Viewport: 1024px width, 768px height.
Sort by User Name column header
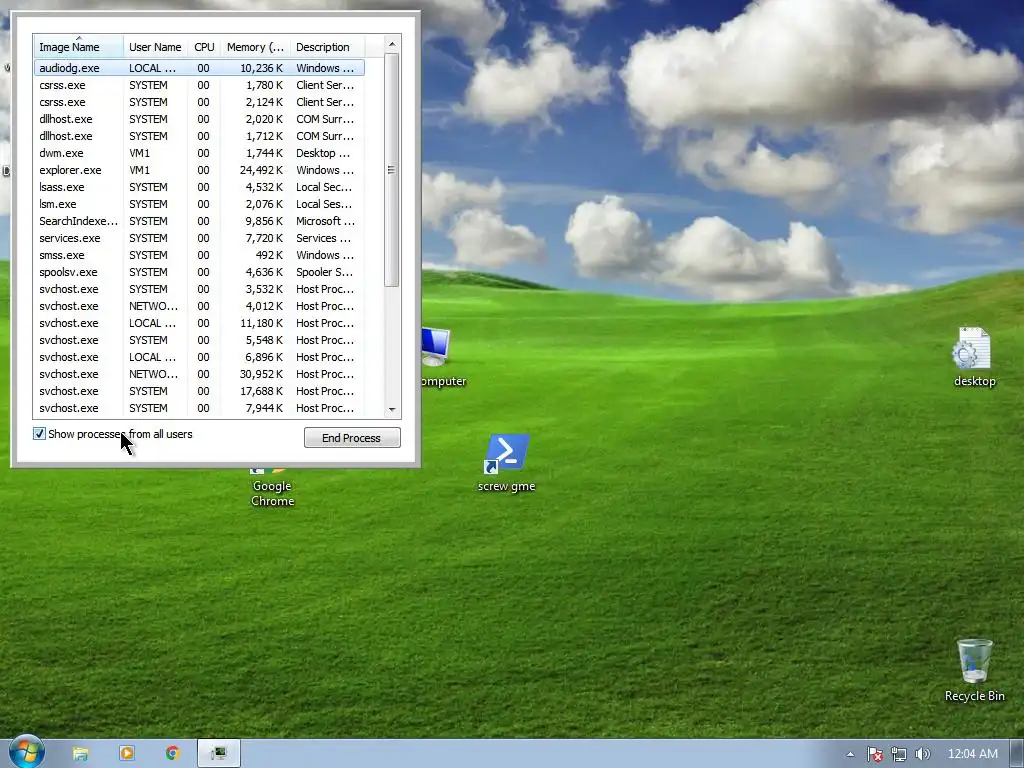pyautogui.click(x=155, y=46)
